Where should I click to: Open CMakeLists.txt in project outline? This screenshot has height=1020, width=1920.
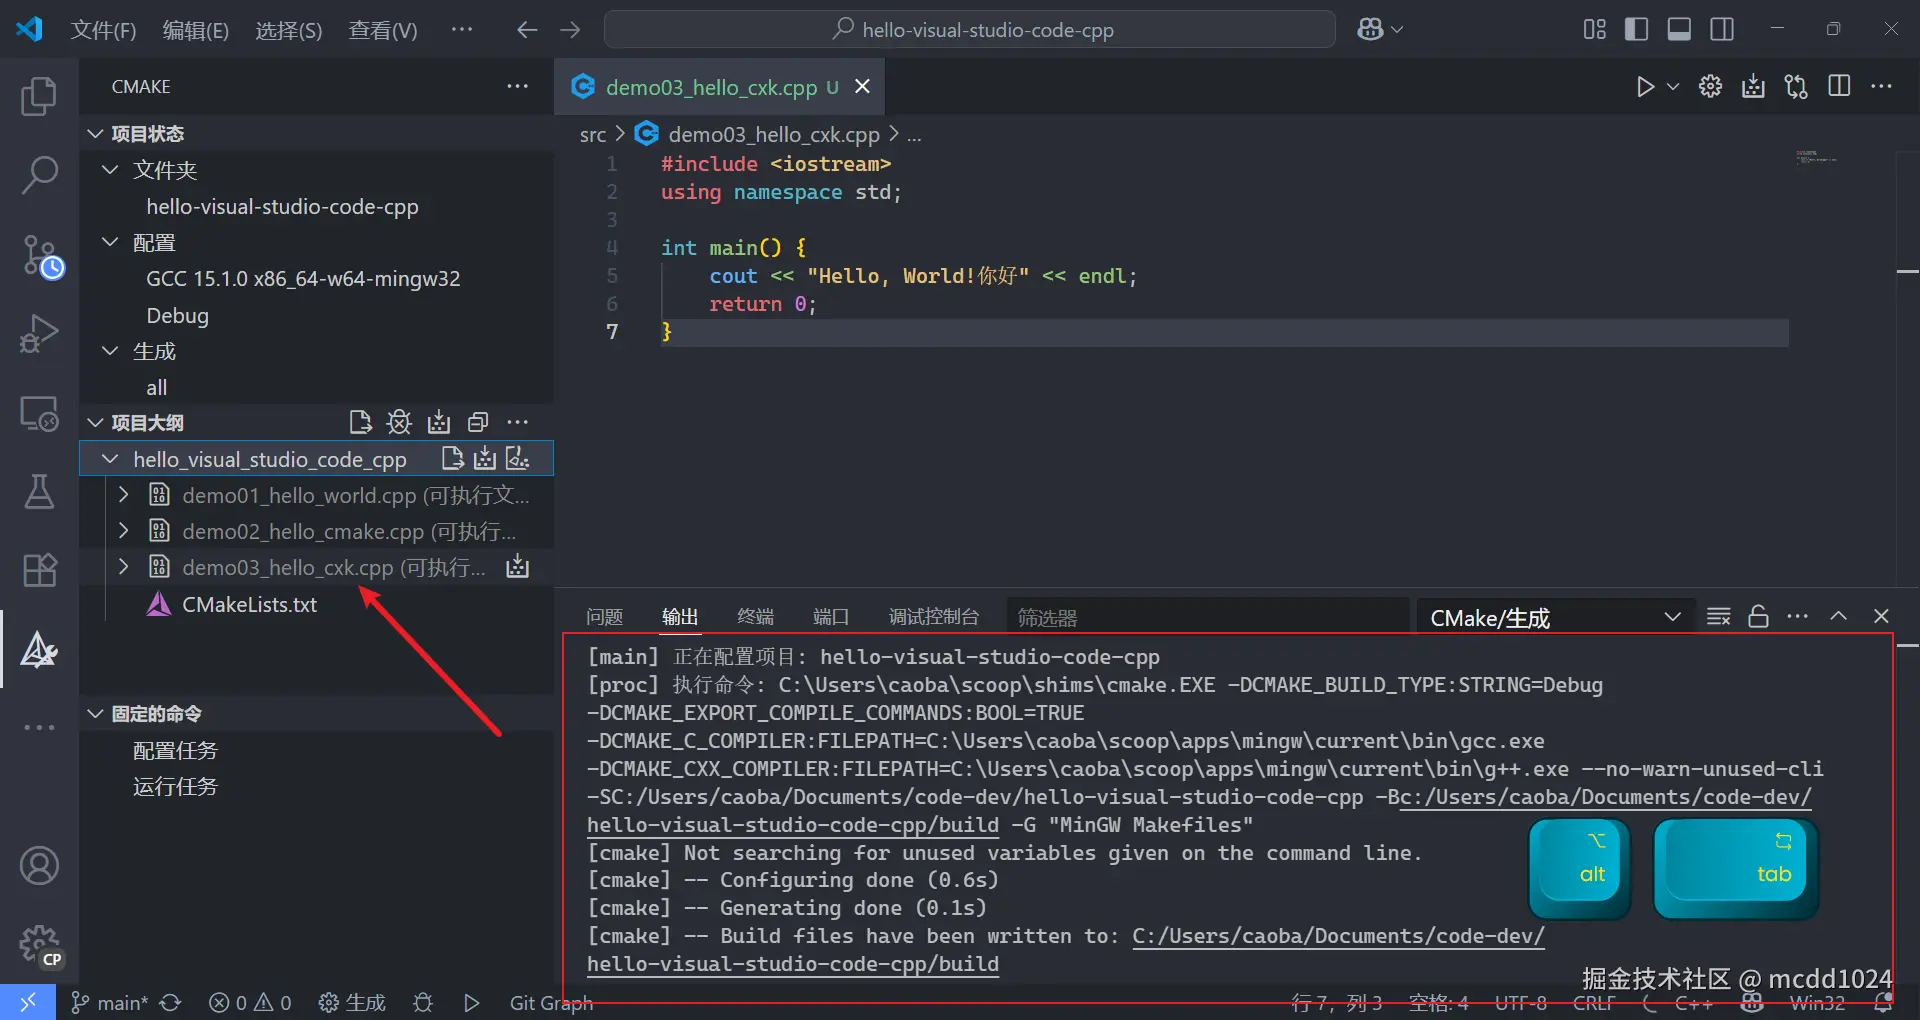click(x=249, y=604)
